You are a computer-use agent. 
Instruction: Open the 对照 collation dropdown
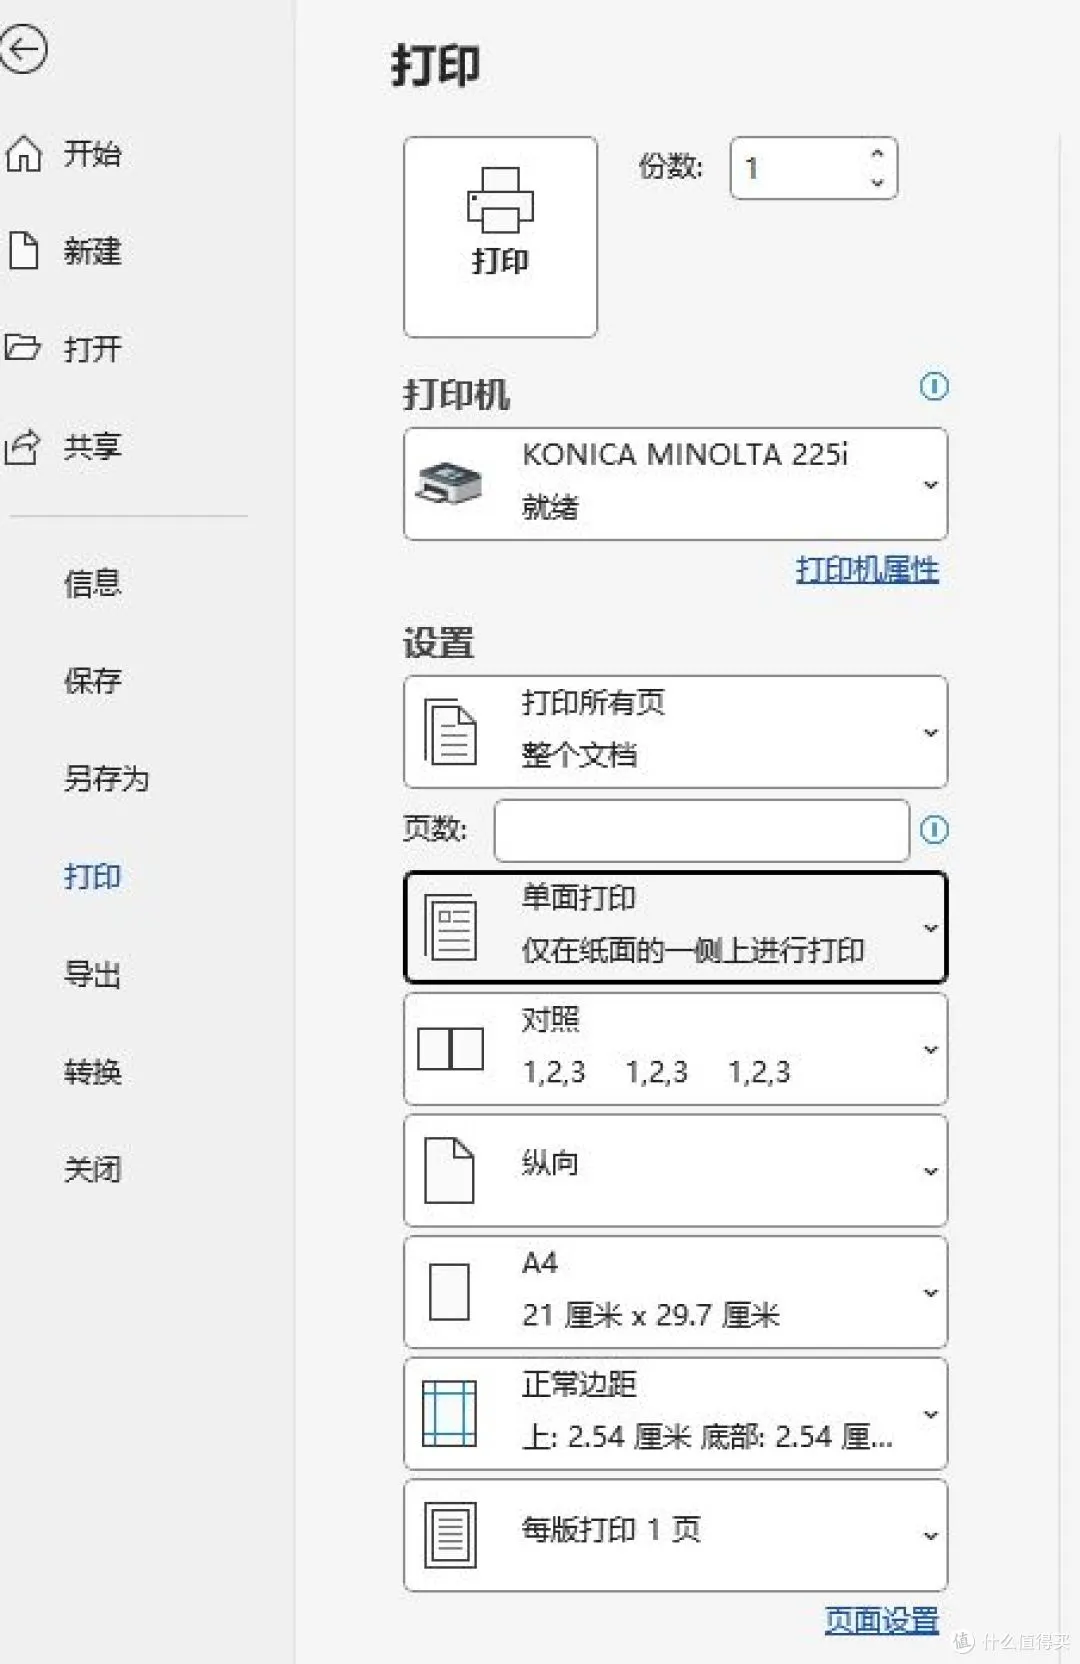675,1049
